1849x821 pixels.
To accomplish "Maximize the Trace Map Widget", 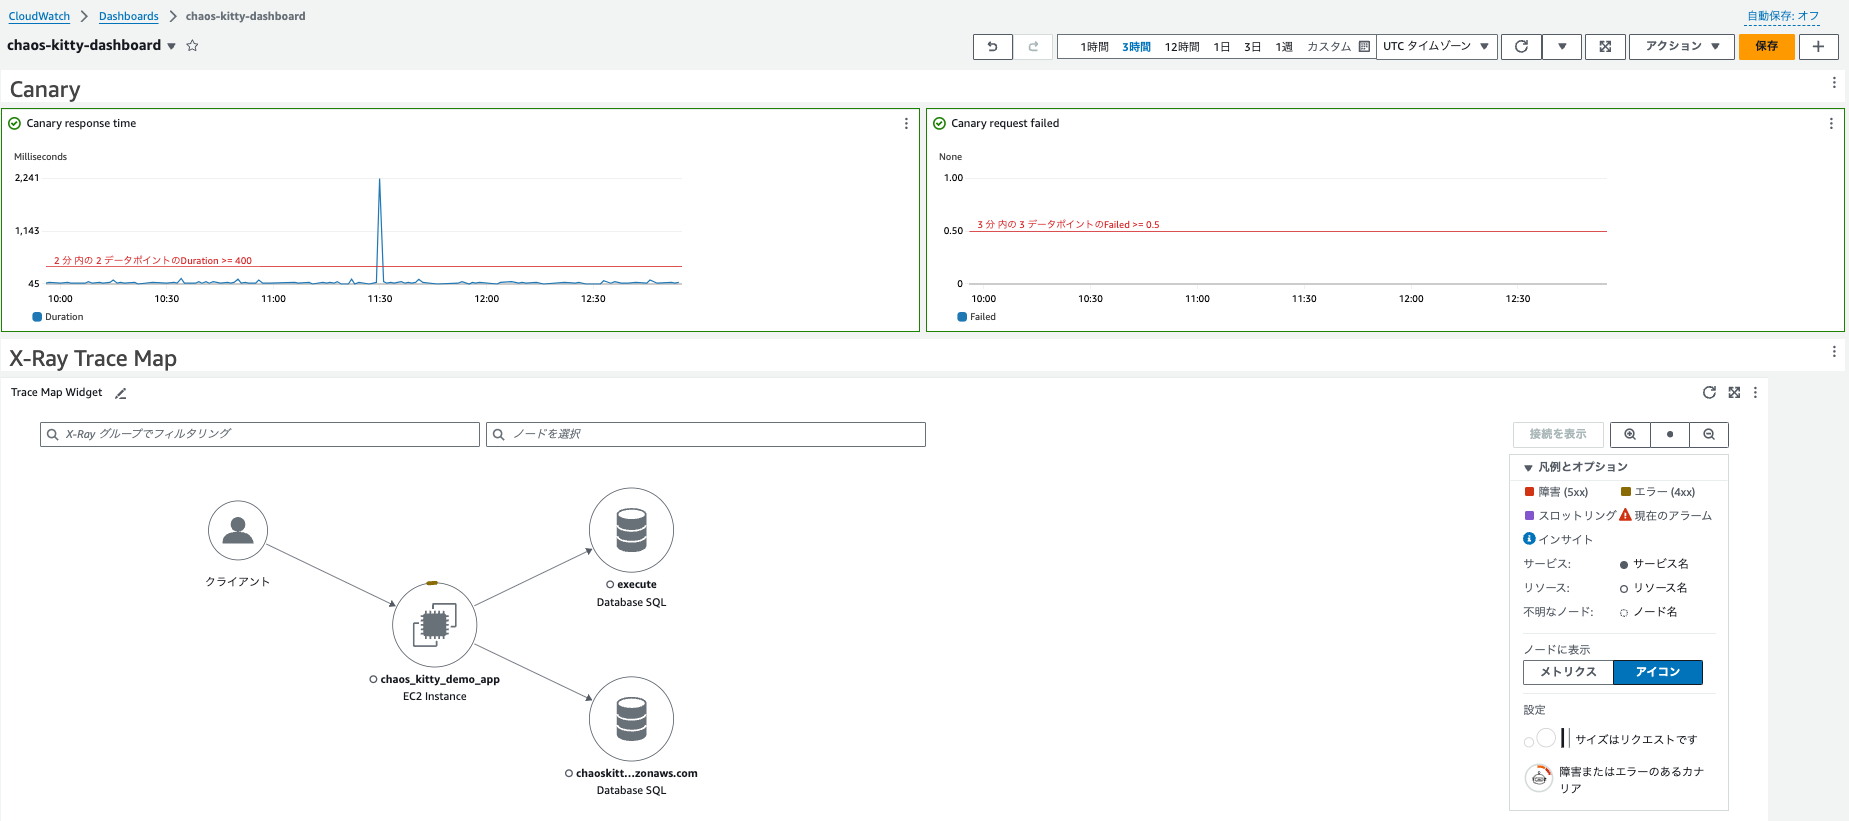I will pos(1734,393).
